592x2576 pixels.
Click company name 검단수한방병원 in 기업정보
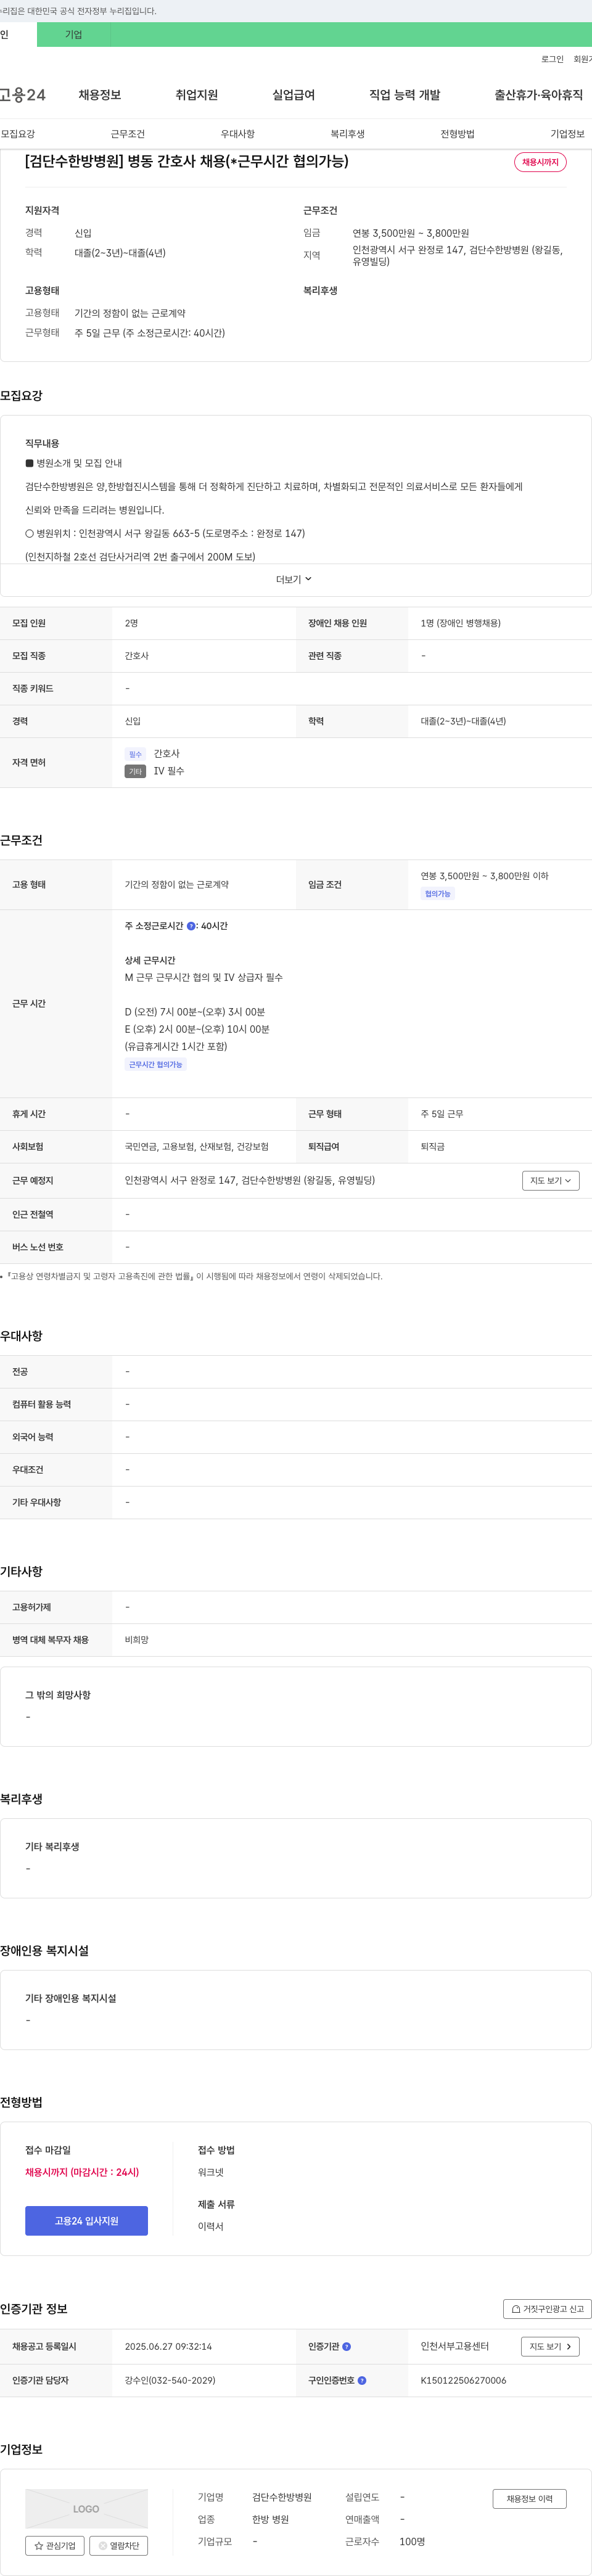(x=282, y=2497)
